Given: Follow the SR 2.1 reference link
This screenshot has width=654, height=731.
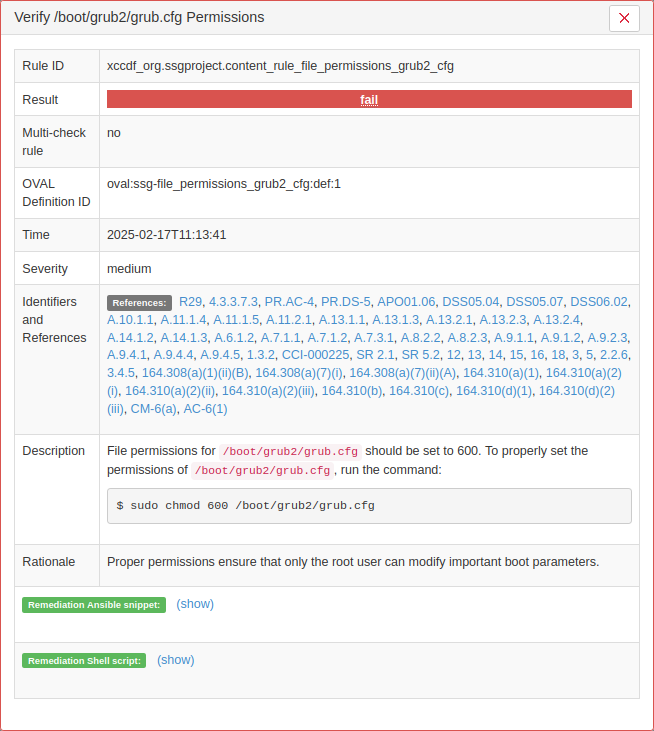Looking at the screenshot, I should coord(375,355).
